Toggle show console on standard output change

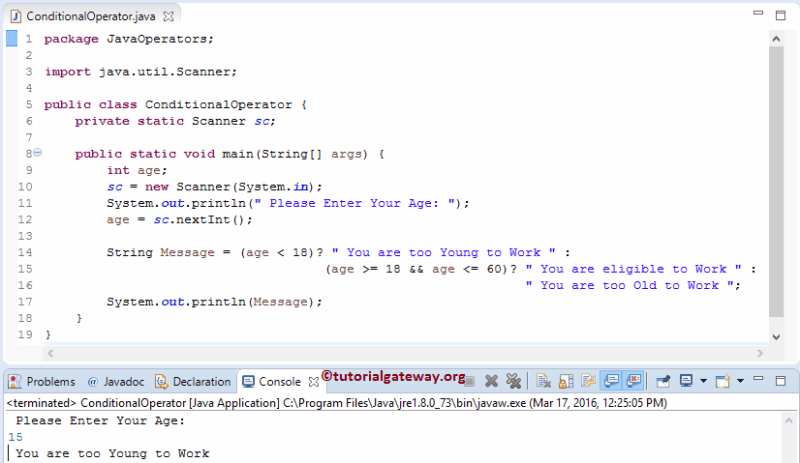[x=611, y=381]
